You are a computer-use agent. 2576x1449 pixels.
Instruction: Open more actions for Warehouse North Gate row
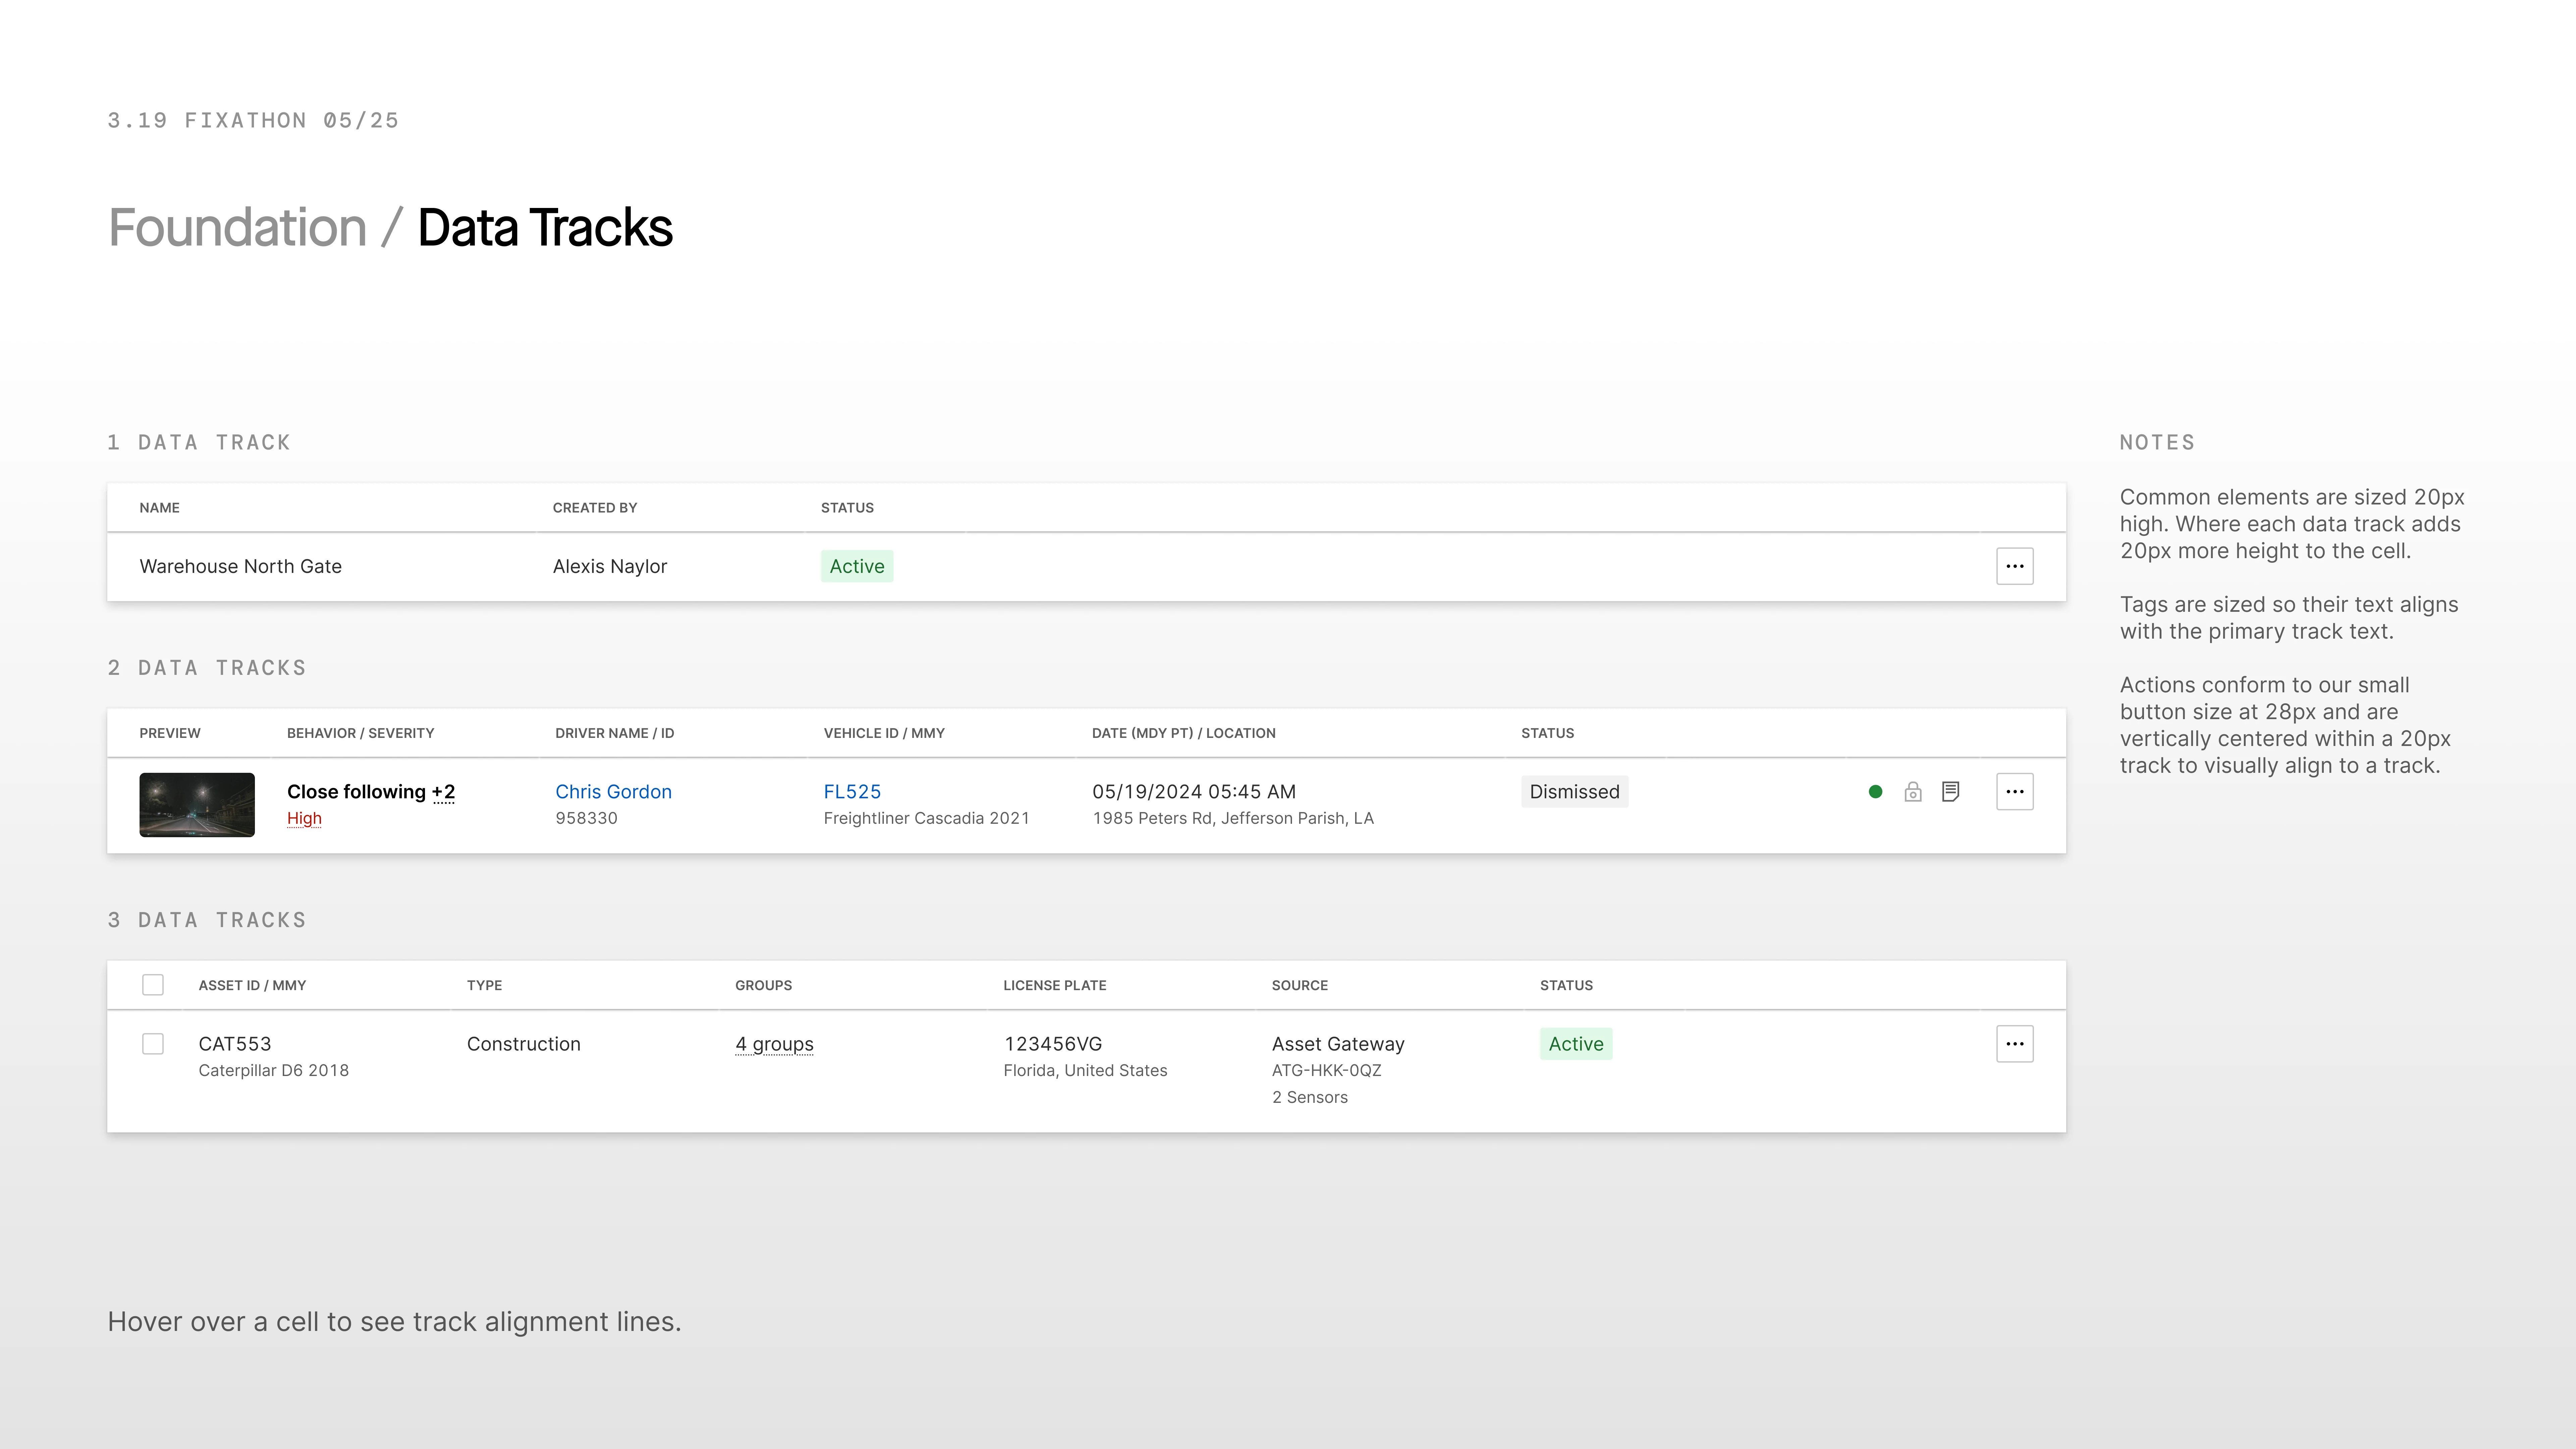click(2014, 566)
